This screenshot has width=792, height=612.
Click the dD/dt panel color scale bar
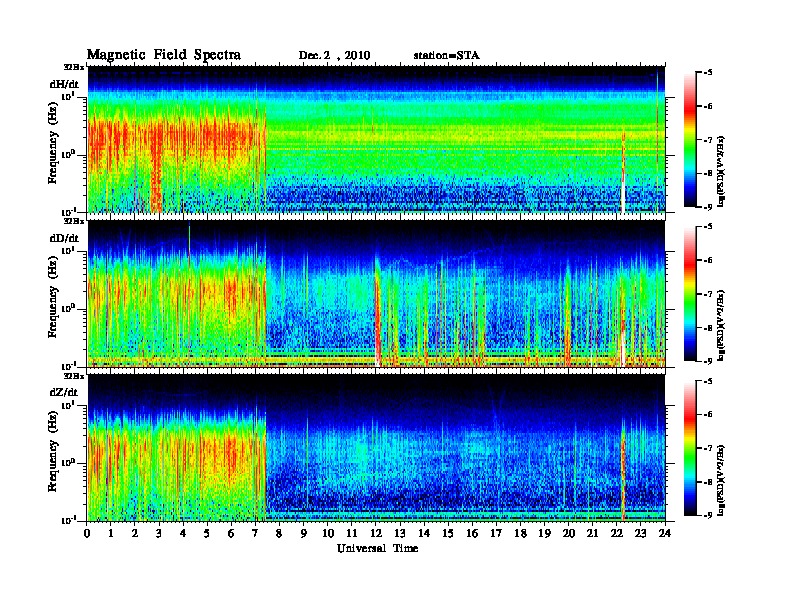[690, 293]
